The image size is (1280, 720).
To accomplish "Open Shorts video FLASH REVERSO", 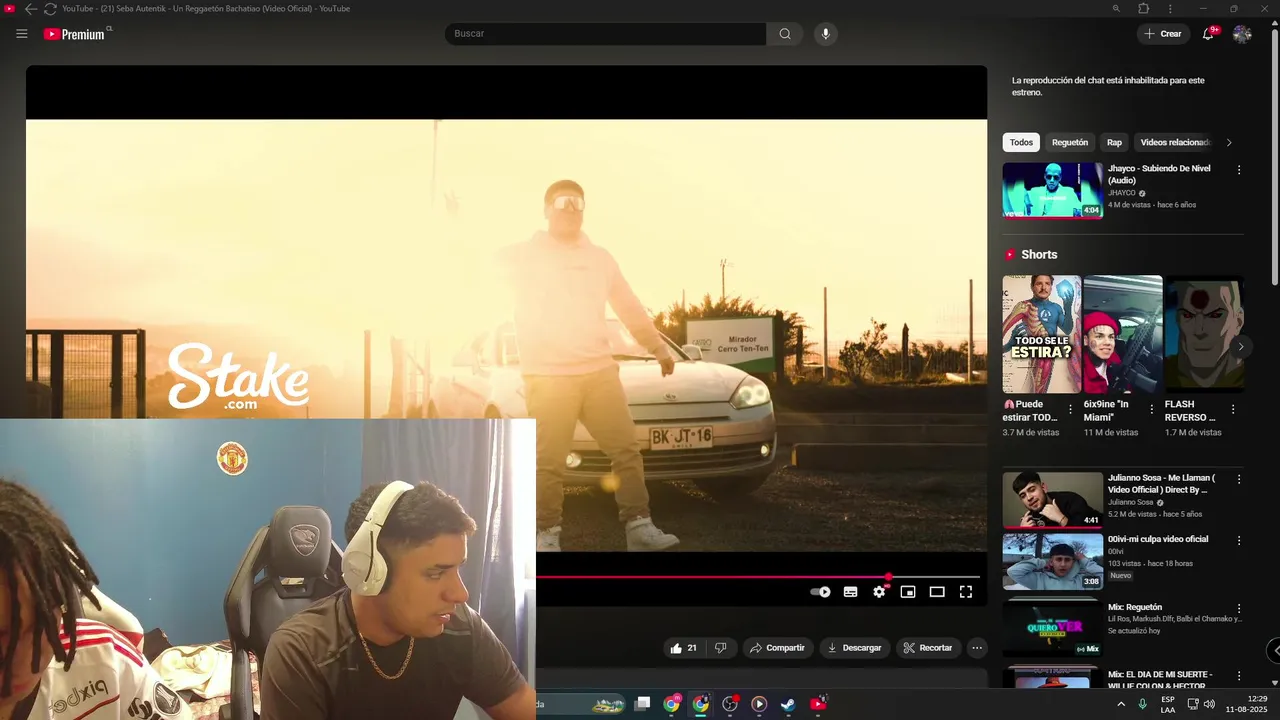I will click(1204, 334).
